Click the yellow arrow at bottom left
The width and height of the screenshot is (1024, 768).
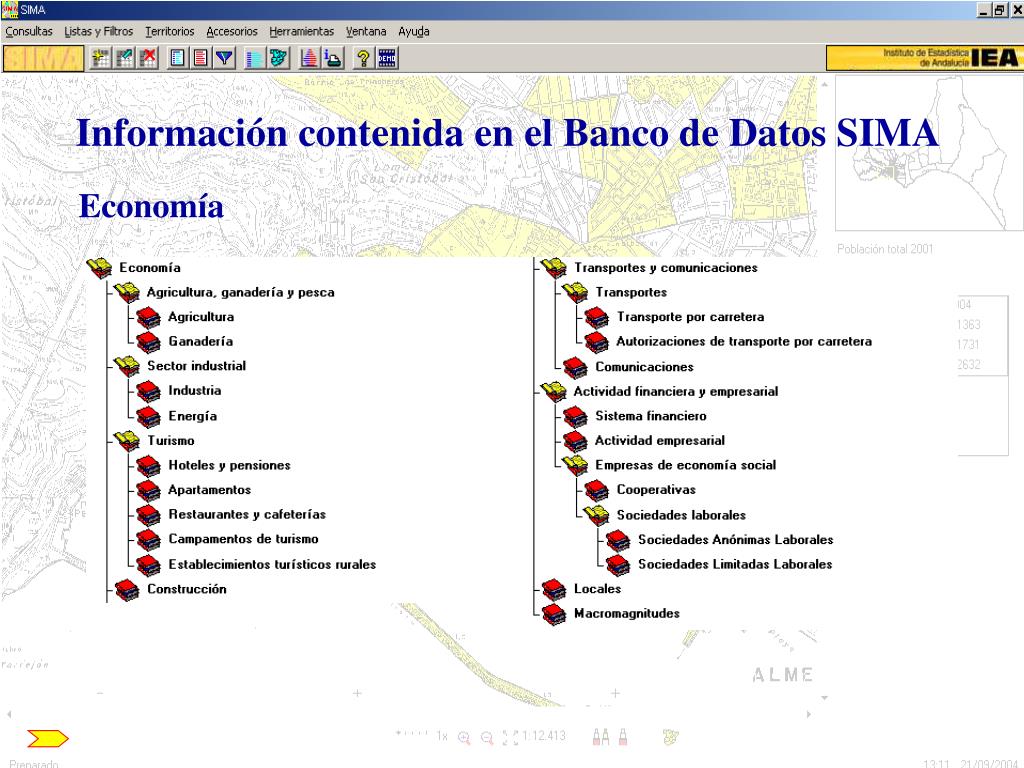pos(48,739)
